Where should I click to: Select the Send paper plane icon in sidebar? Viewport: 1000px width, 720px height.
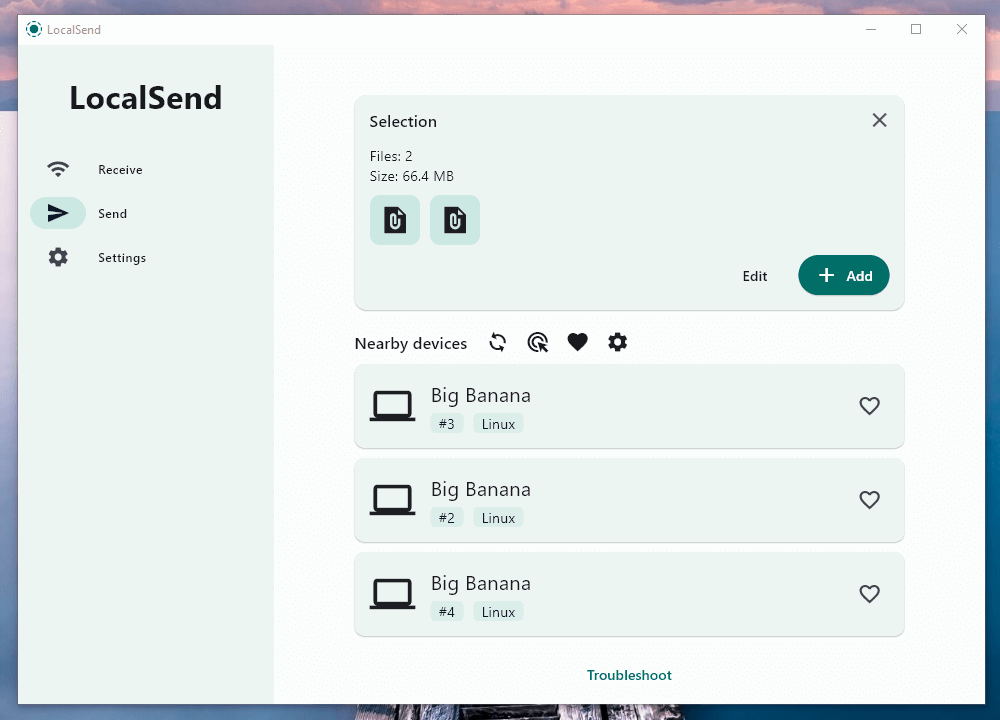(x=58, y=213)
